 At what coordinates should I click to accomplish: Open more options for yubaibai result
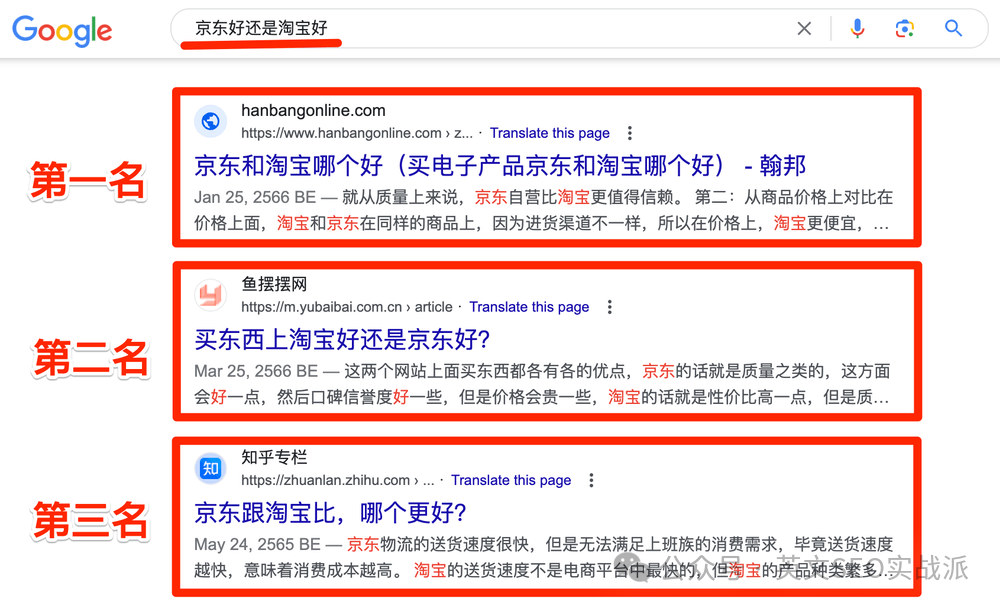coord(610,307)
